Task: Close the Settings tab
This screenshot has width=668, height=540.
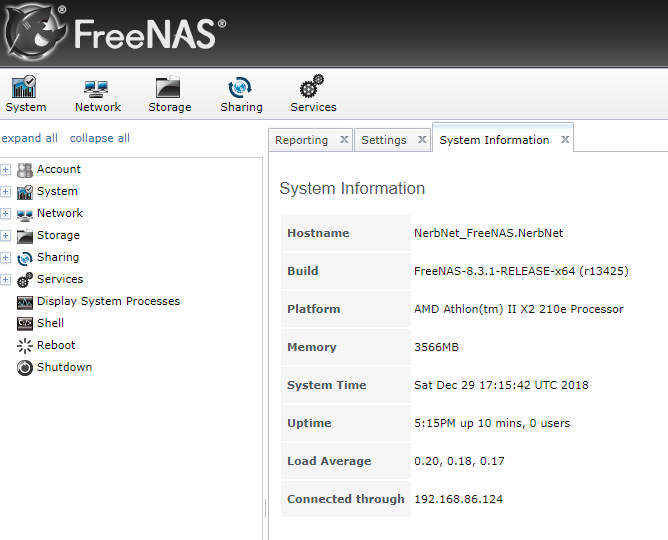Action: [x=422, y=140]
